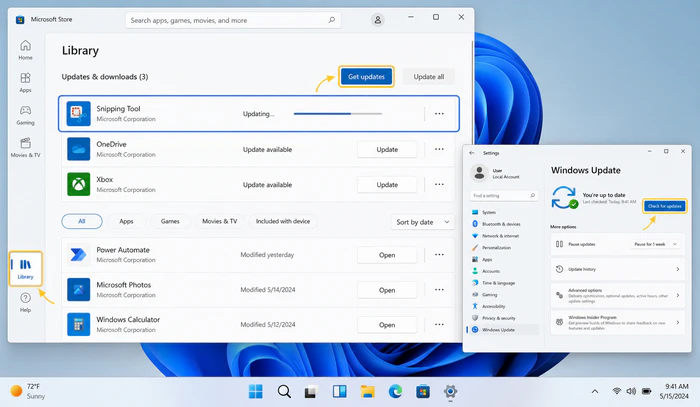This screenshot has width=700, height=407.
Task: Open Apps section in Store sidebar
Action: (25, 82)
